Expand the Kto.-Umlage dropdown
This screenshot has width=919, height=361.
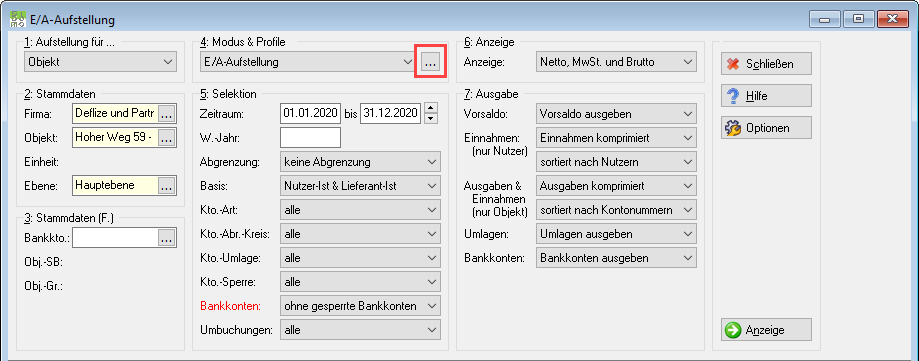point(360,258)
